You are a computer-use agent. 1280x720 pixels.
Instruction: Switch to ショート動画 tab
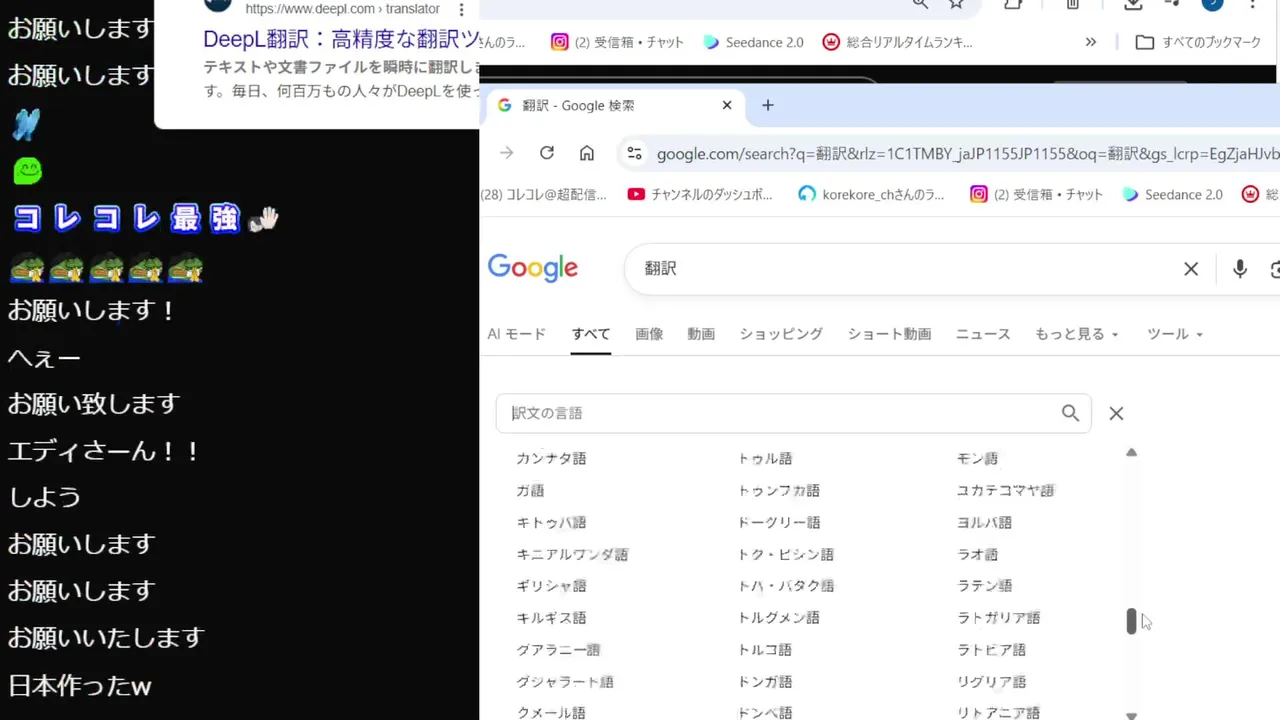(889, 334)
